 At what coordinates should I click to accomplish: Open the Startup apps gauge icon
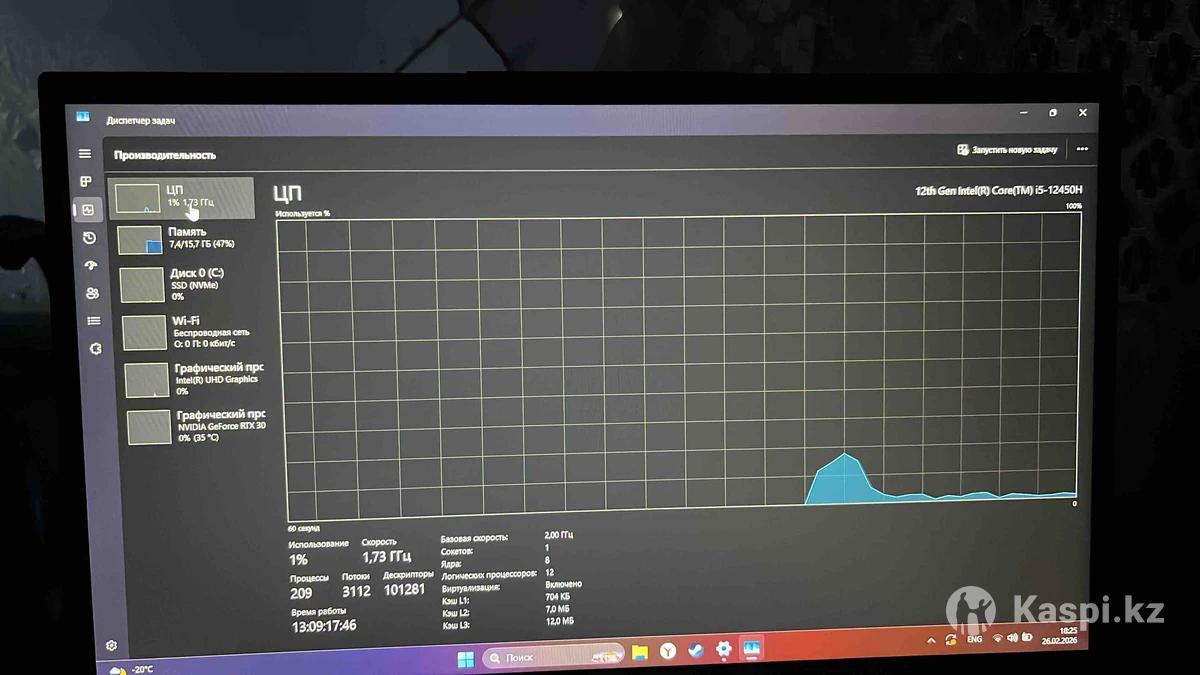[x=91, y=266]
